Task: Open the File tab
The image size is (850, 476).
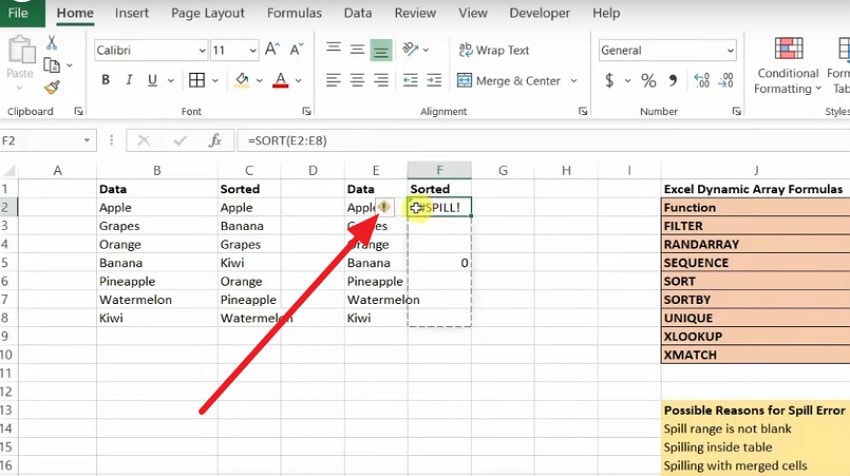Action: 18,13
